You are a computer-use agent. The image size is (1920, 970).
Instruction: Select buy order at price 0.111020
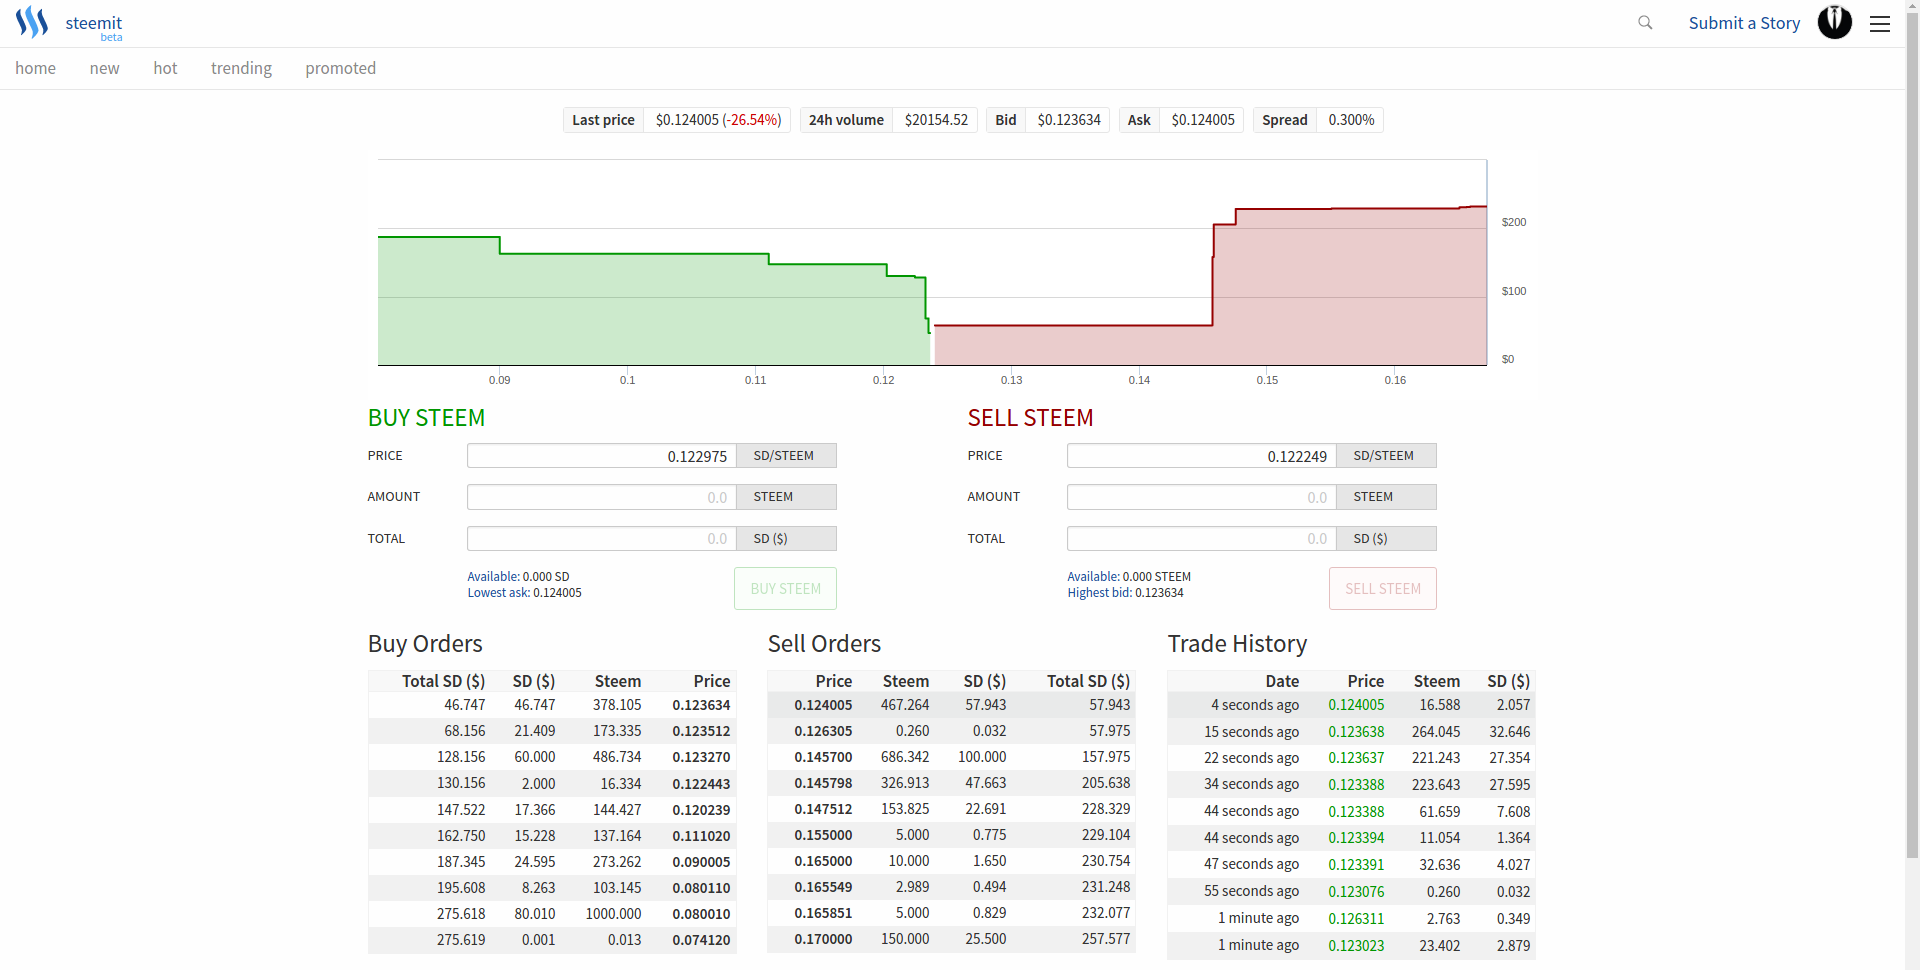click(552, 836)
